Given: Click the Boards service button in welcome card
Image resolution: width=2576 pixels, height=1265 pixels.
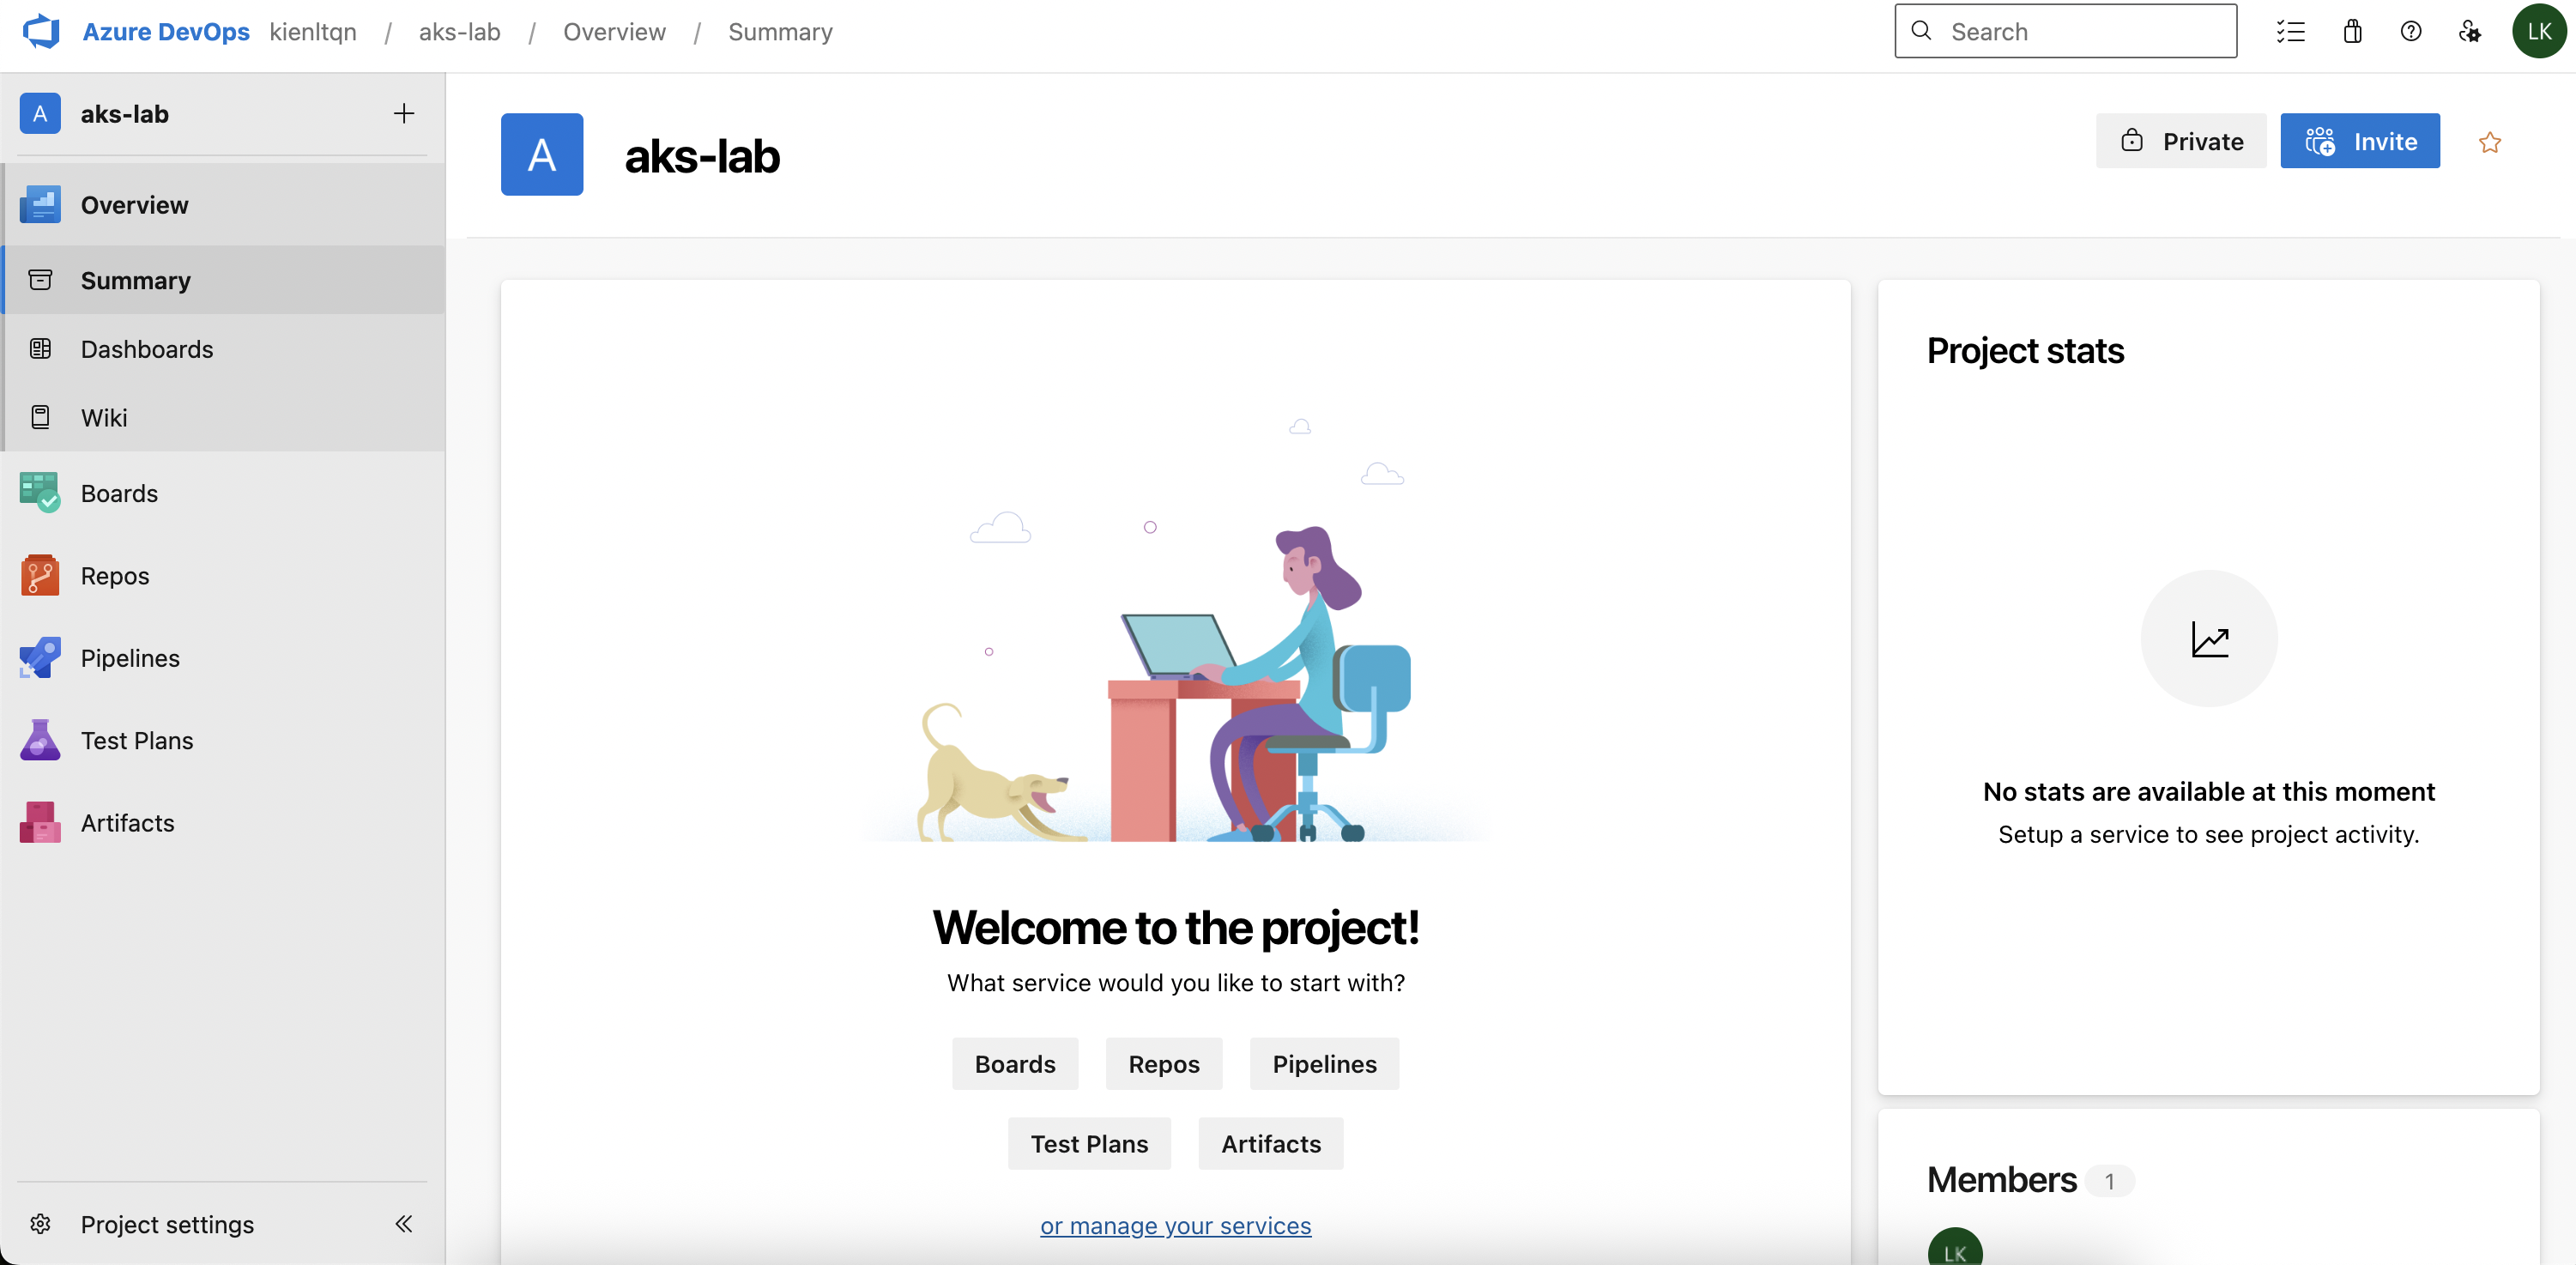Looking at the screenshot, I should [x=1015, y=1064].
